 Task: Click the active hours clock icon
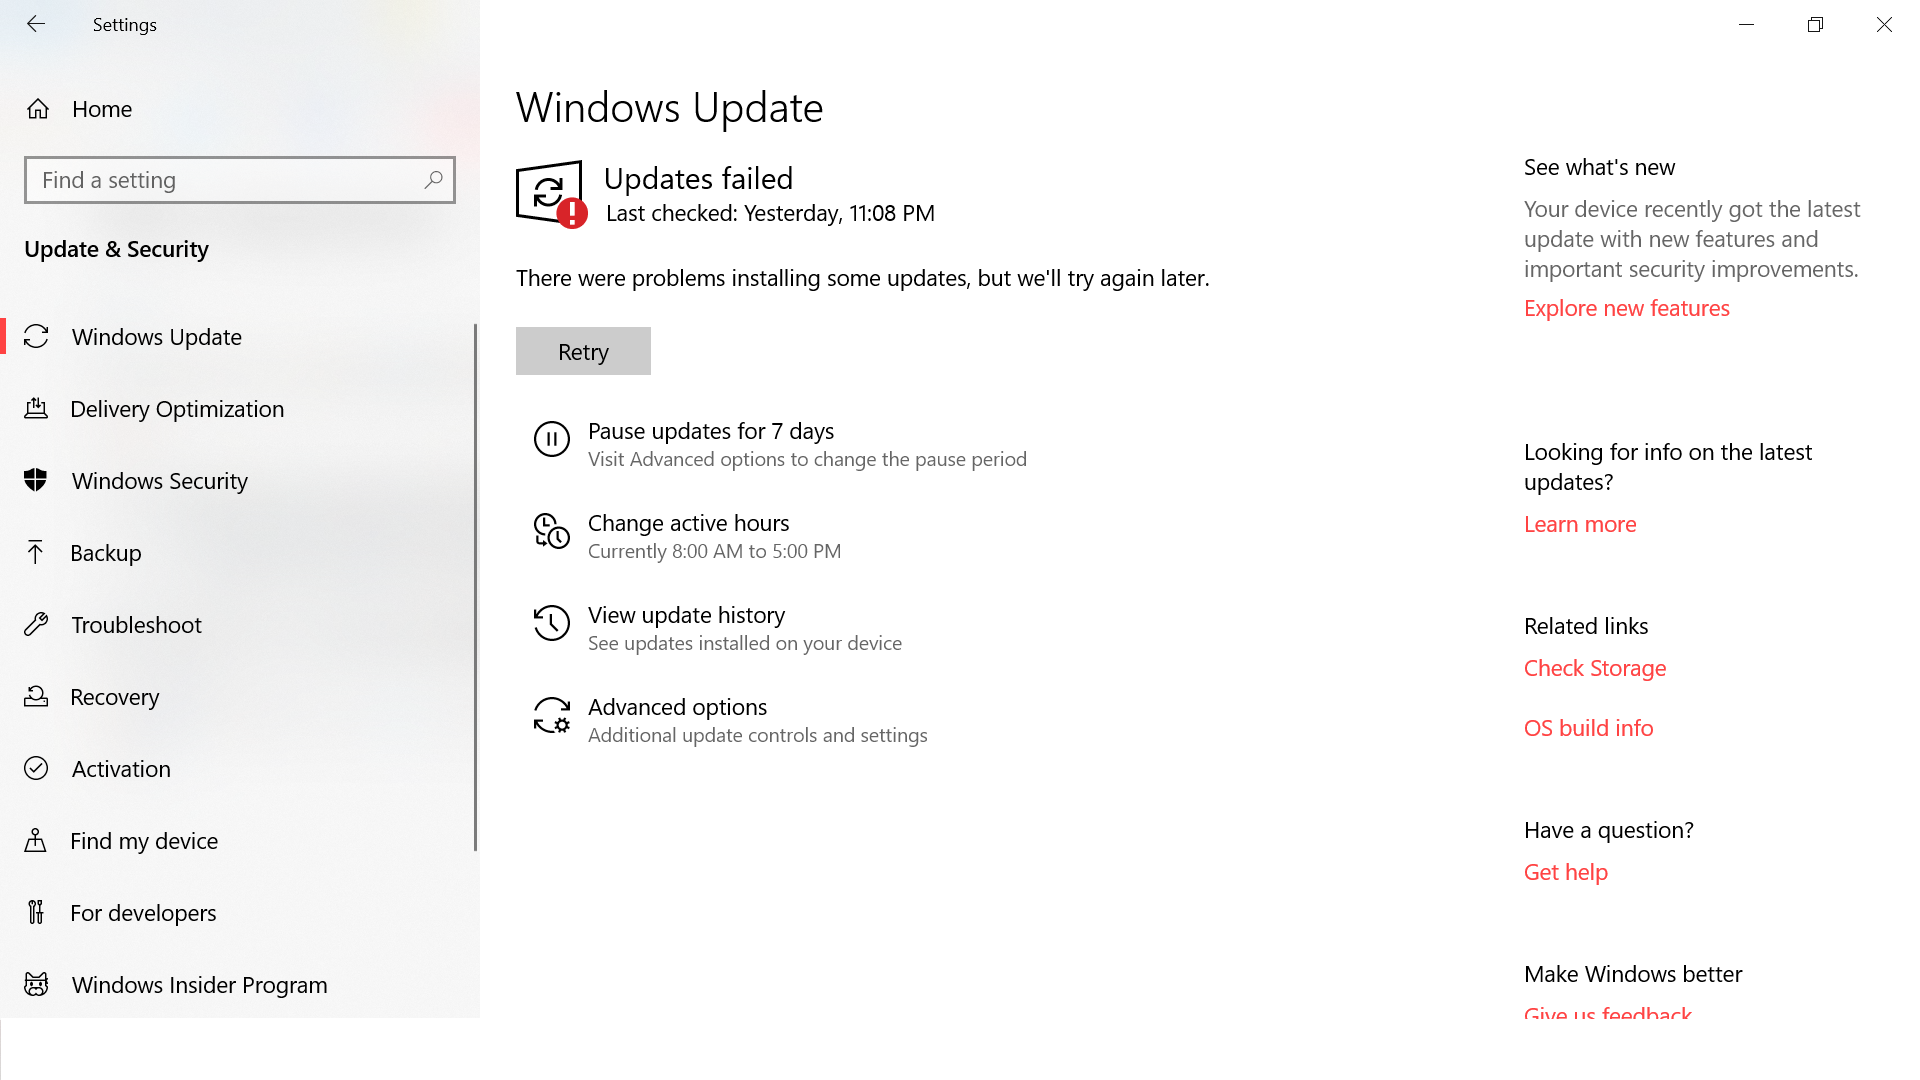tap(552, 531)
